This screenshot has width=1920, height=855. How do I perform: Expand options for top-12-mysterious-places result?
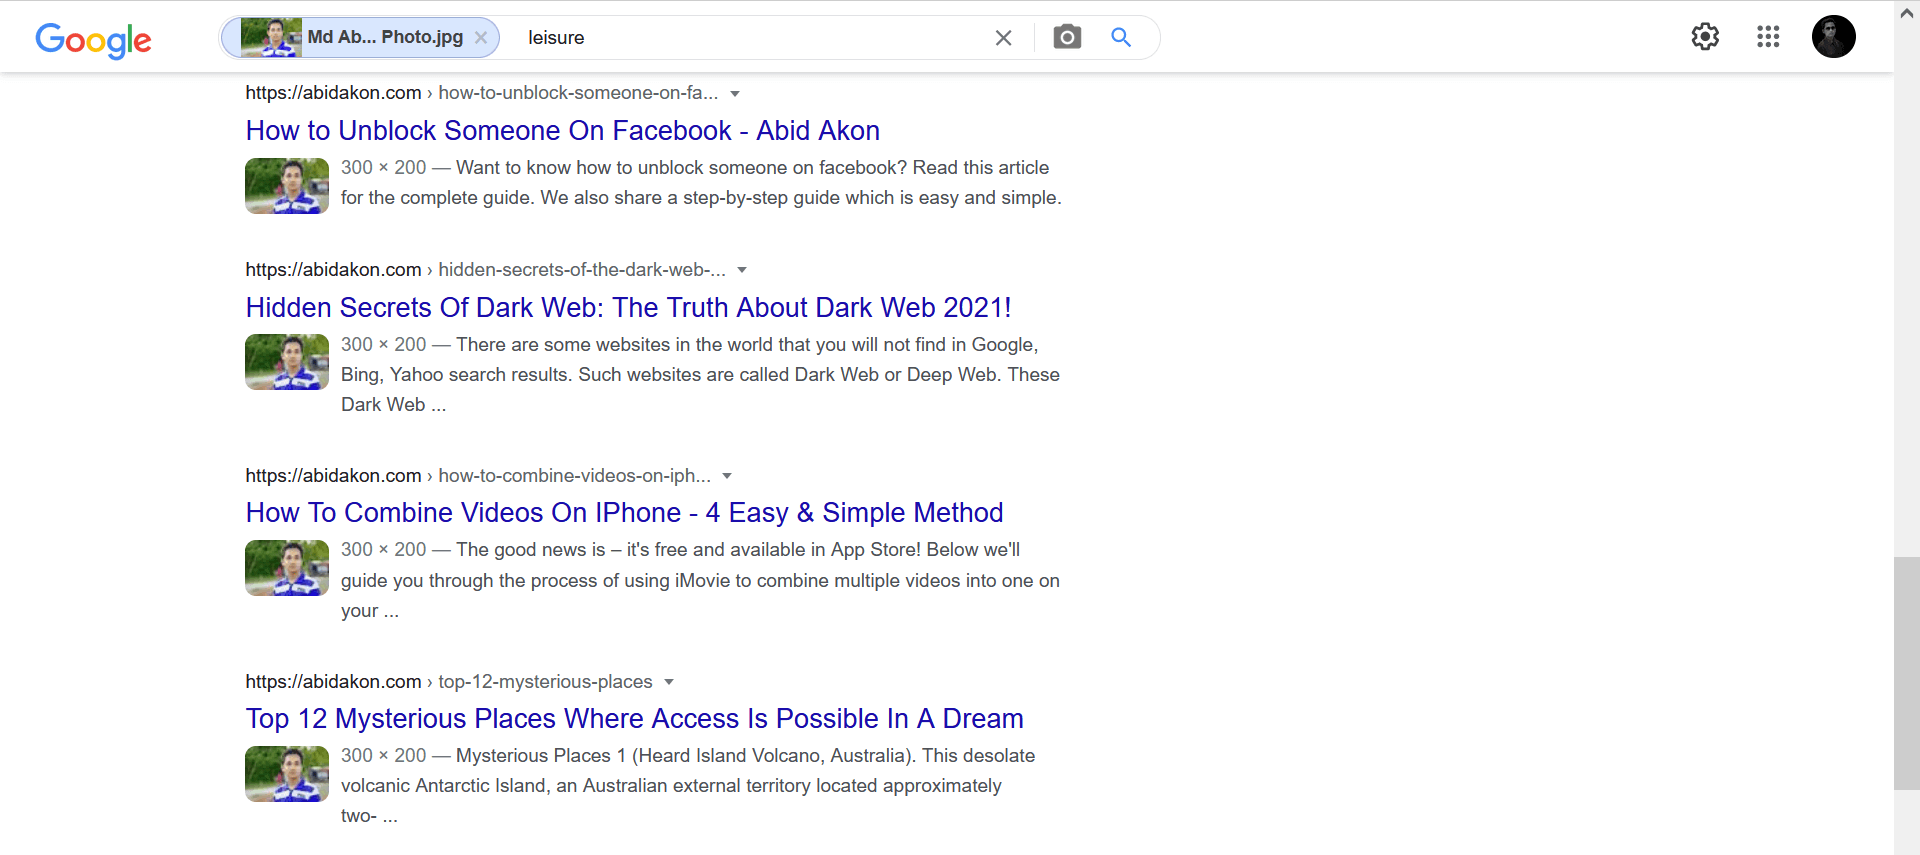(669, 682)
